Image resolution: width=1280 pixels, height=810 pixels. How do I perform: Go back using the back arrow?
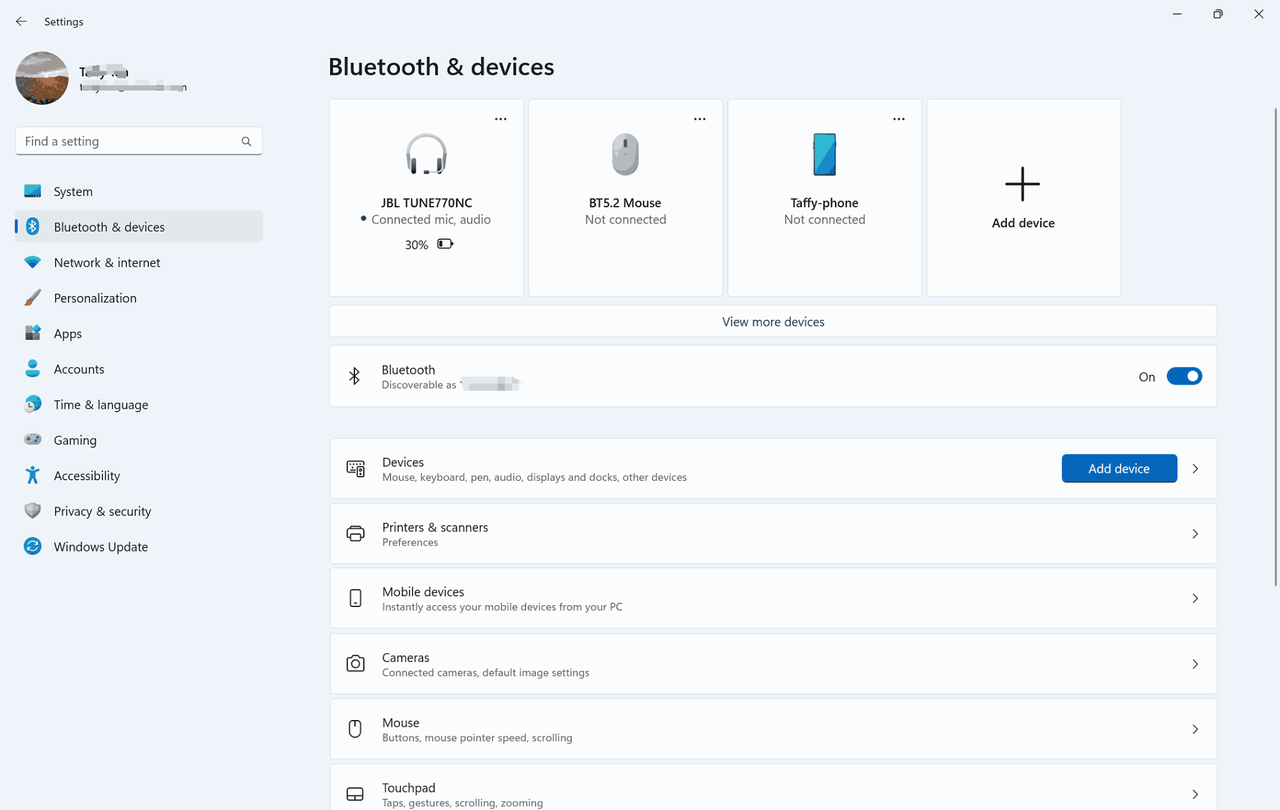[x=21, y=21]
